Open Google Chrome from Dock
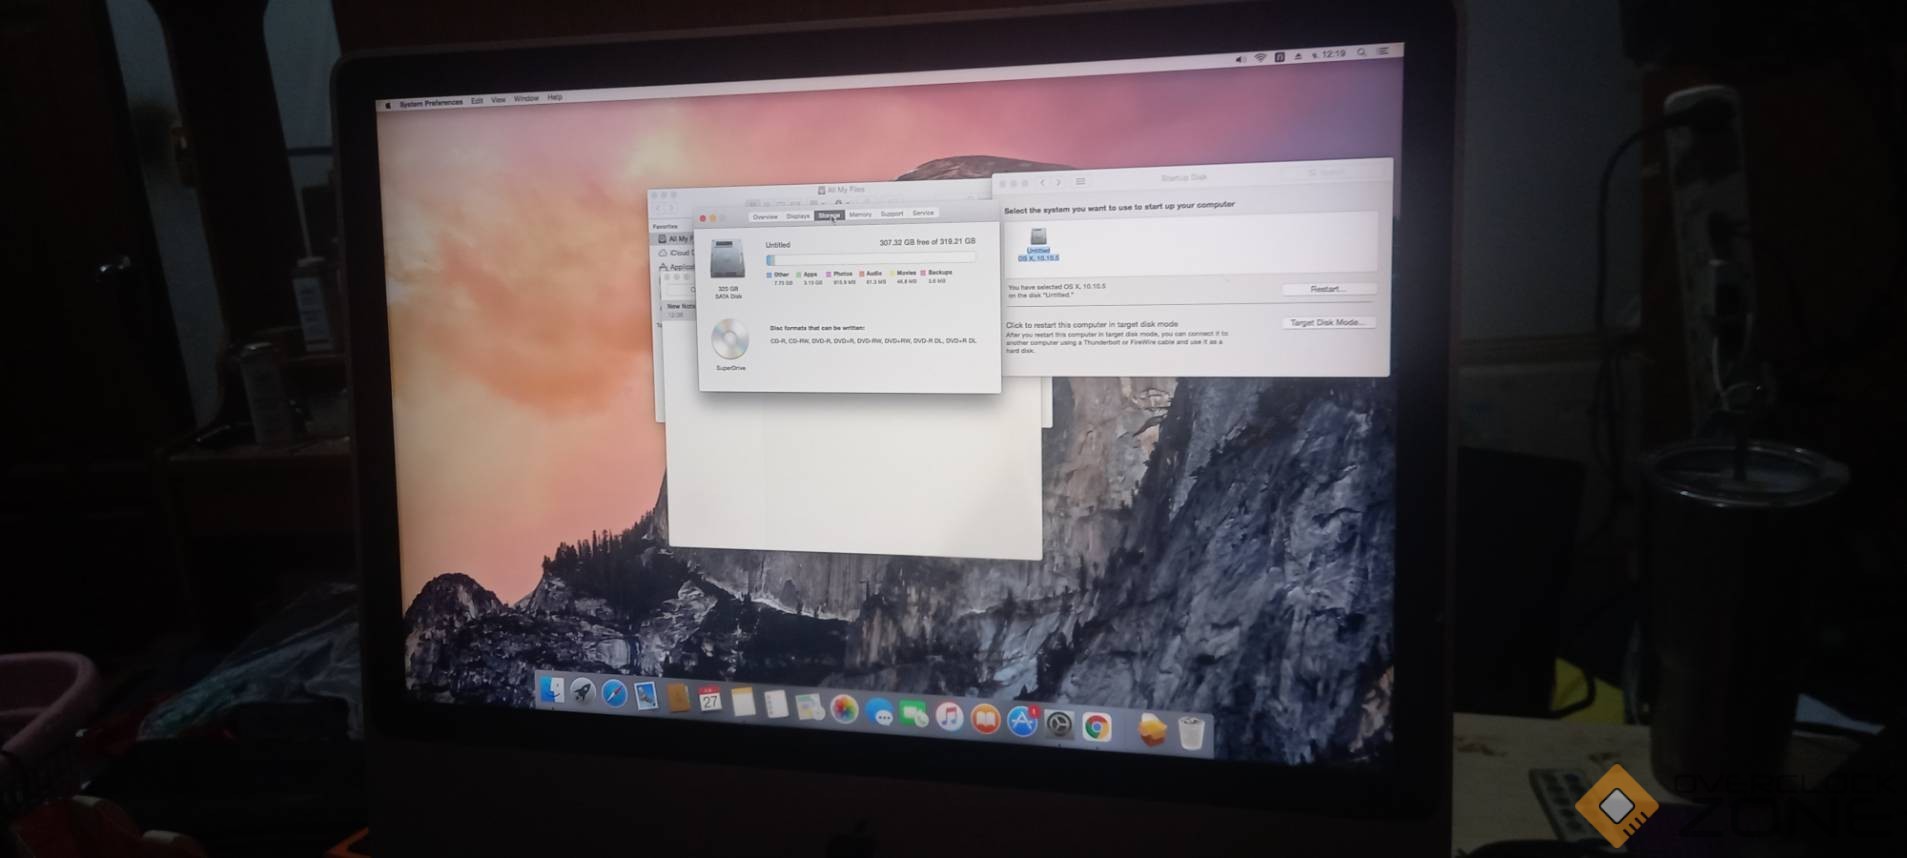 1096,727
